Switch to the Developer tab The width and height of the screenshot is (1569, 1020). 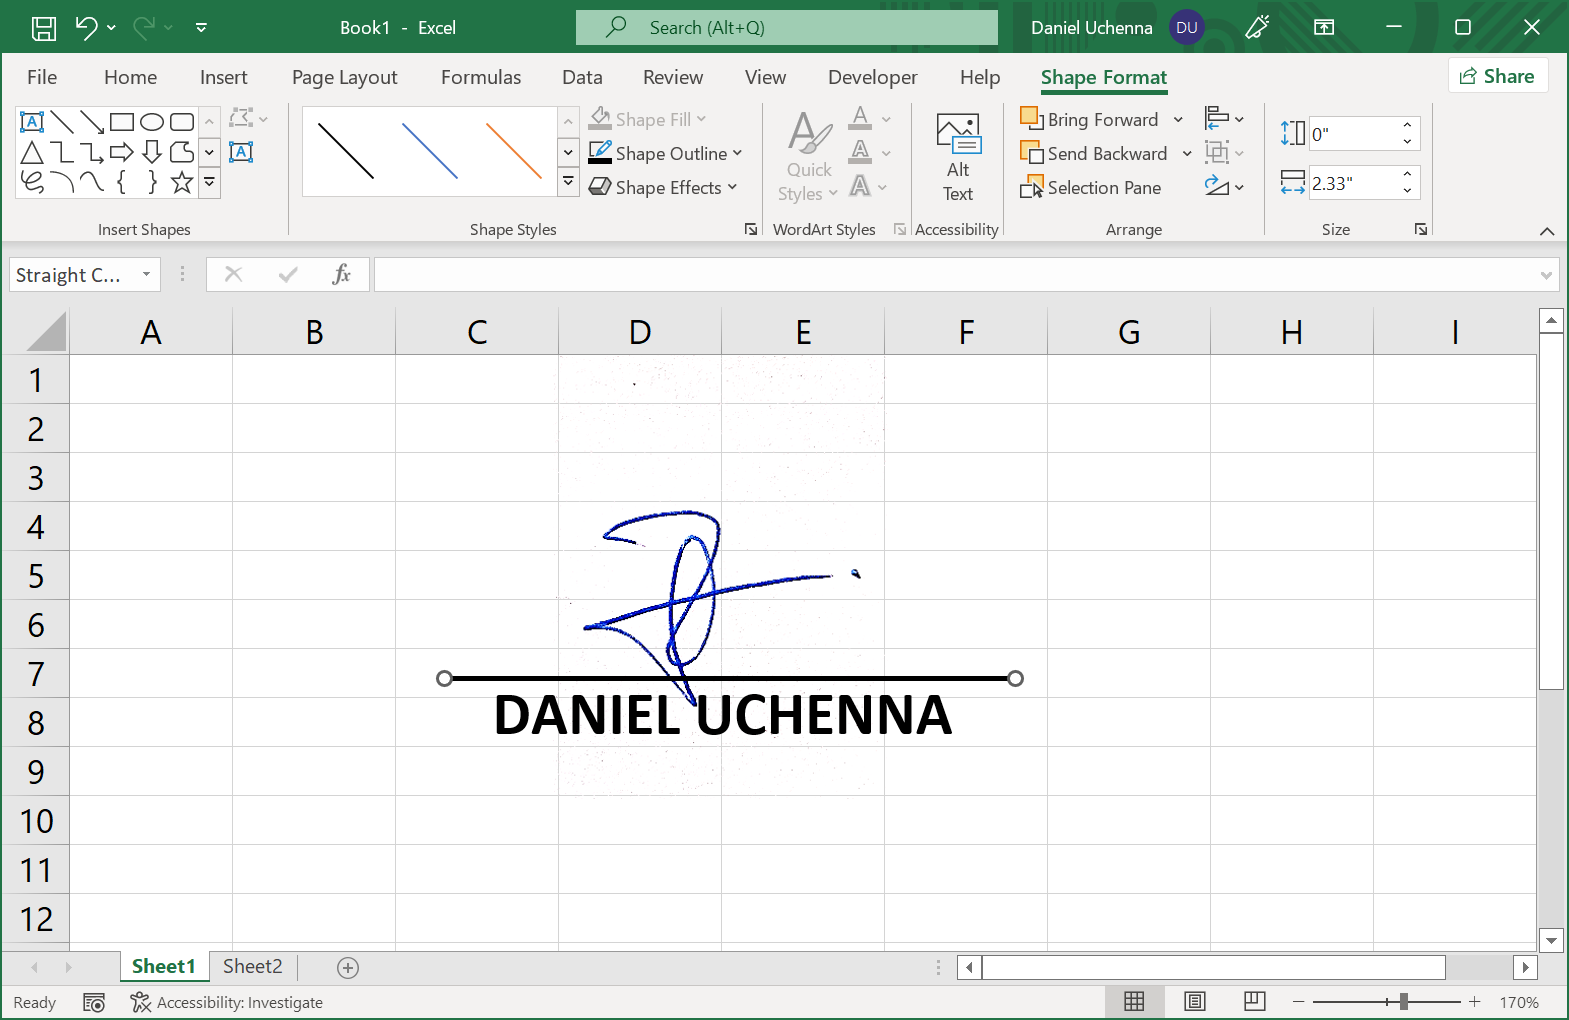point(872,77)
